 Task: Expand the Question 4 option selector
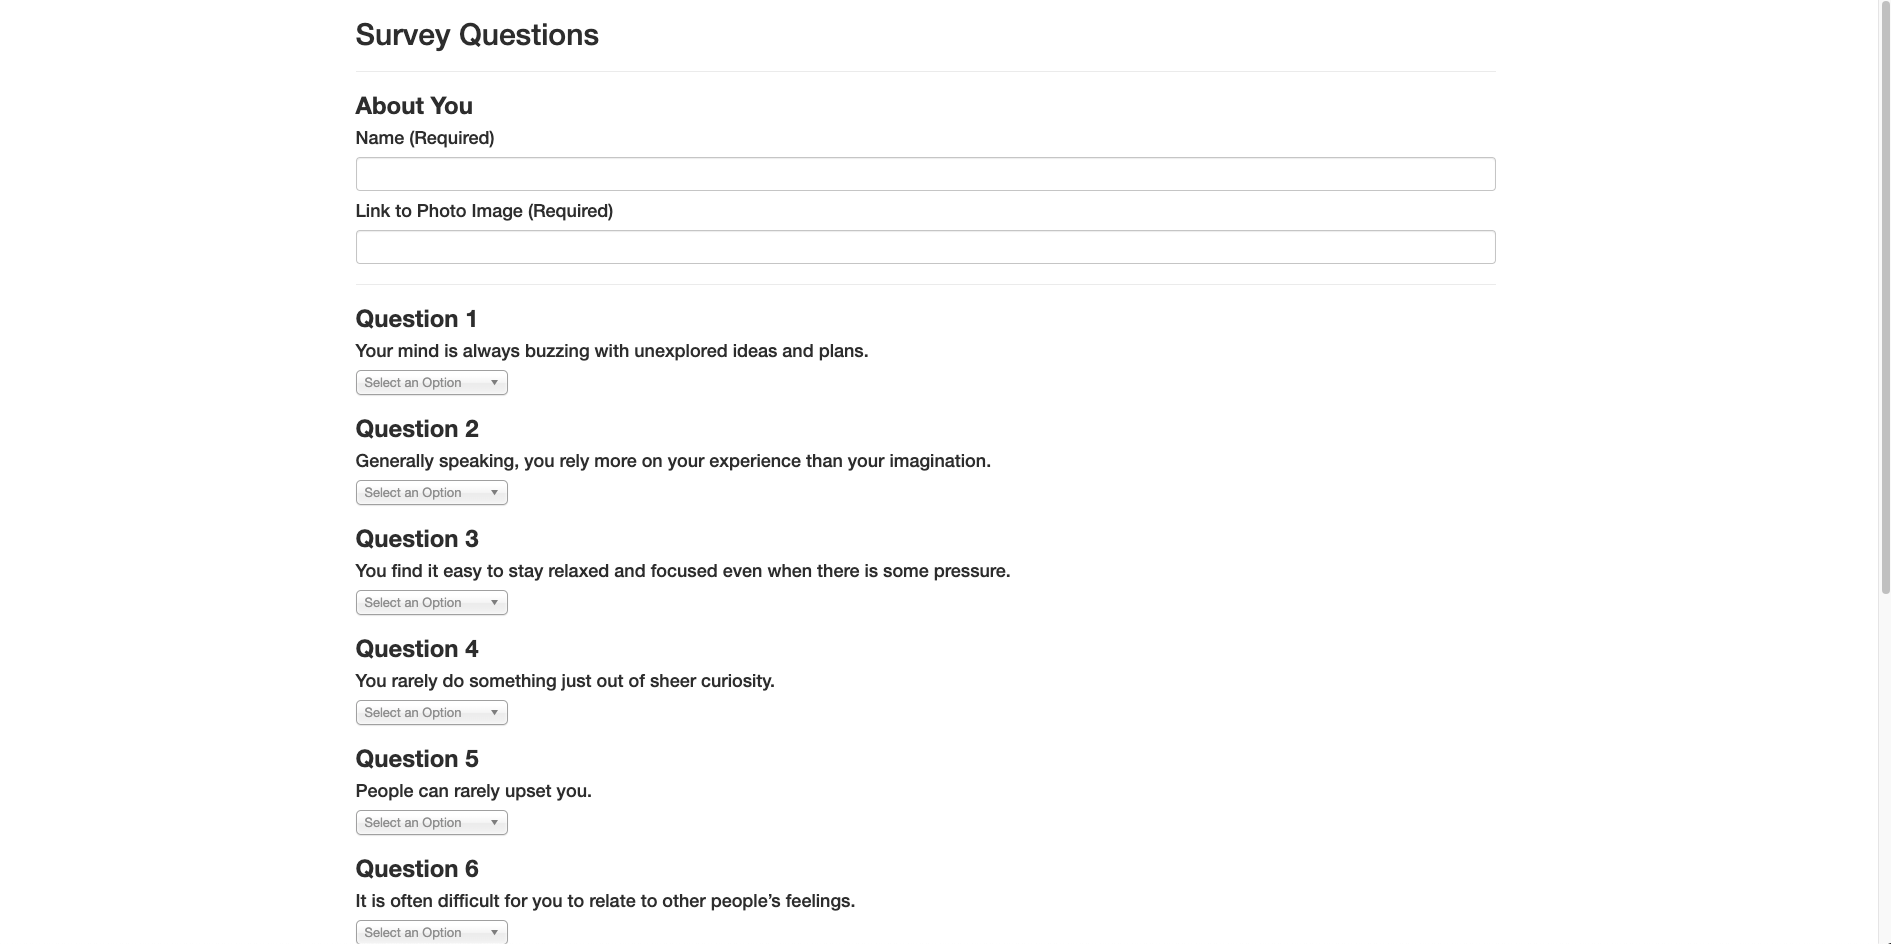tap(431, 713)
